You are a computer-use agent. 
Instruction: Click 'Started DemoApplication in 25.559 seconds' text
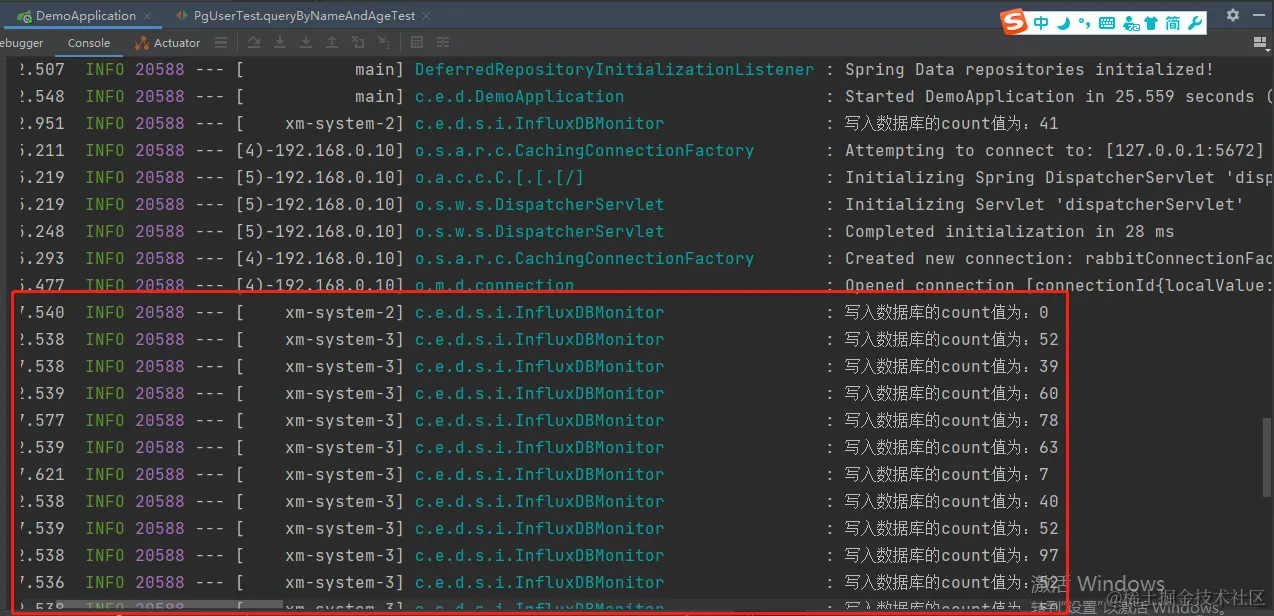(1049, 97)
